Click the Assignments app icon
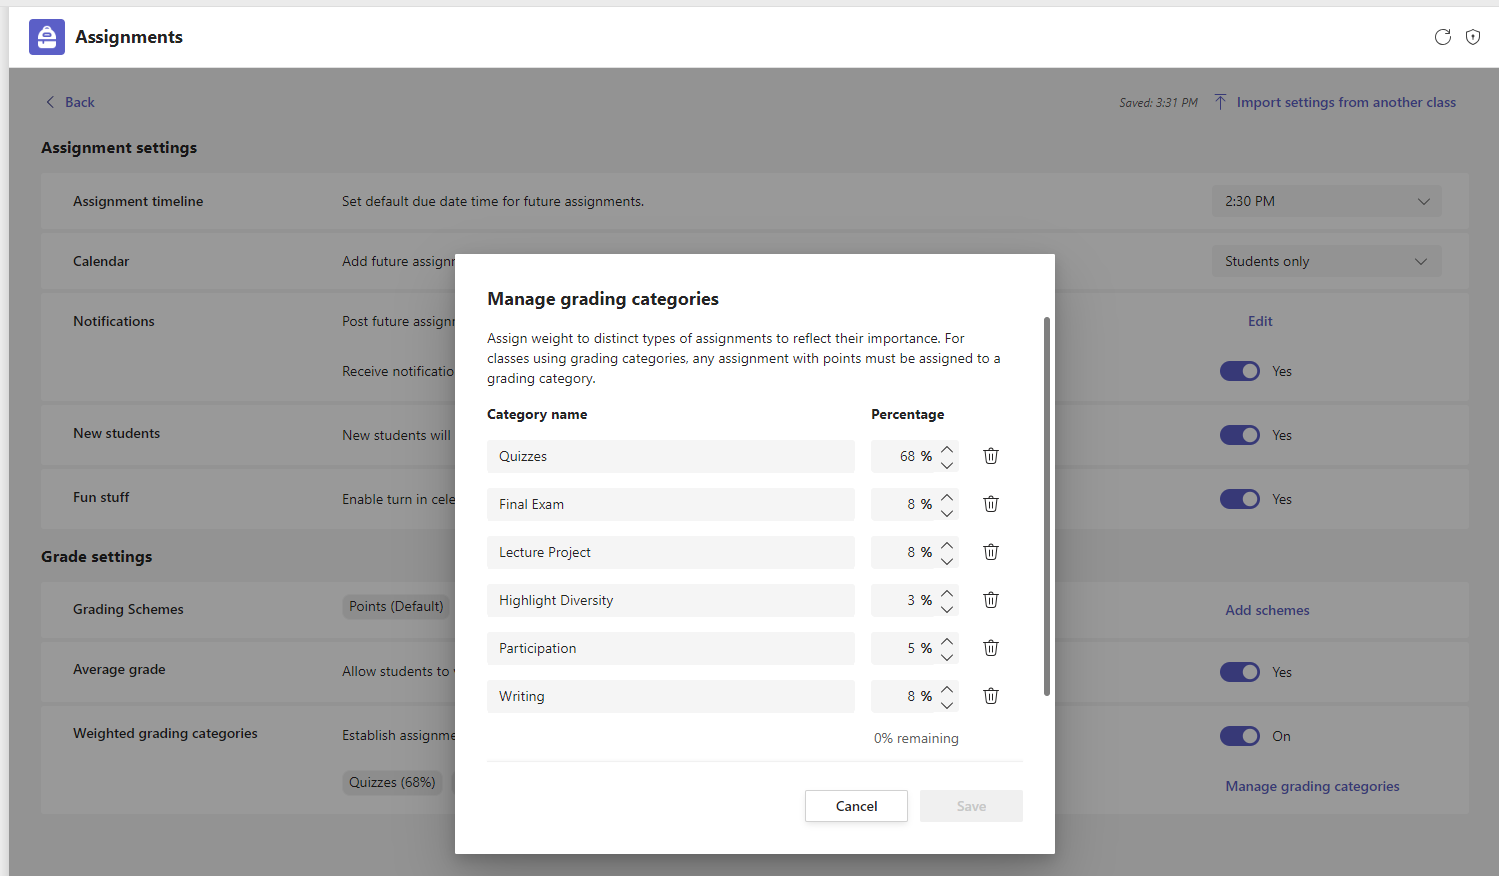Viewport: 1499px width, 876px height. [x=46, y=36]
